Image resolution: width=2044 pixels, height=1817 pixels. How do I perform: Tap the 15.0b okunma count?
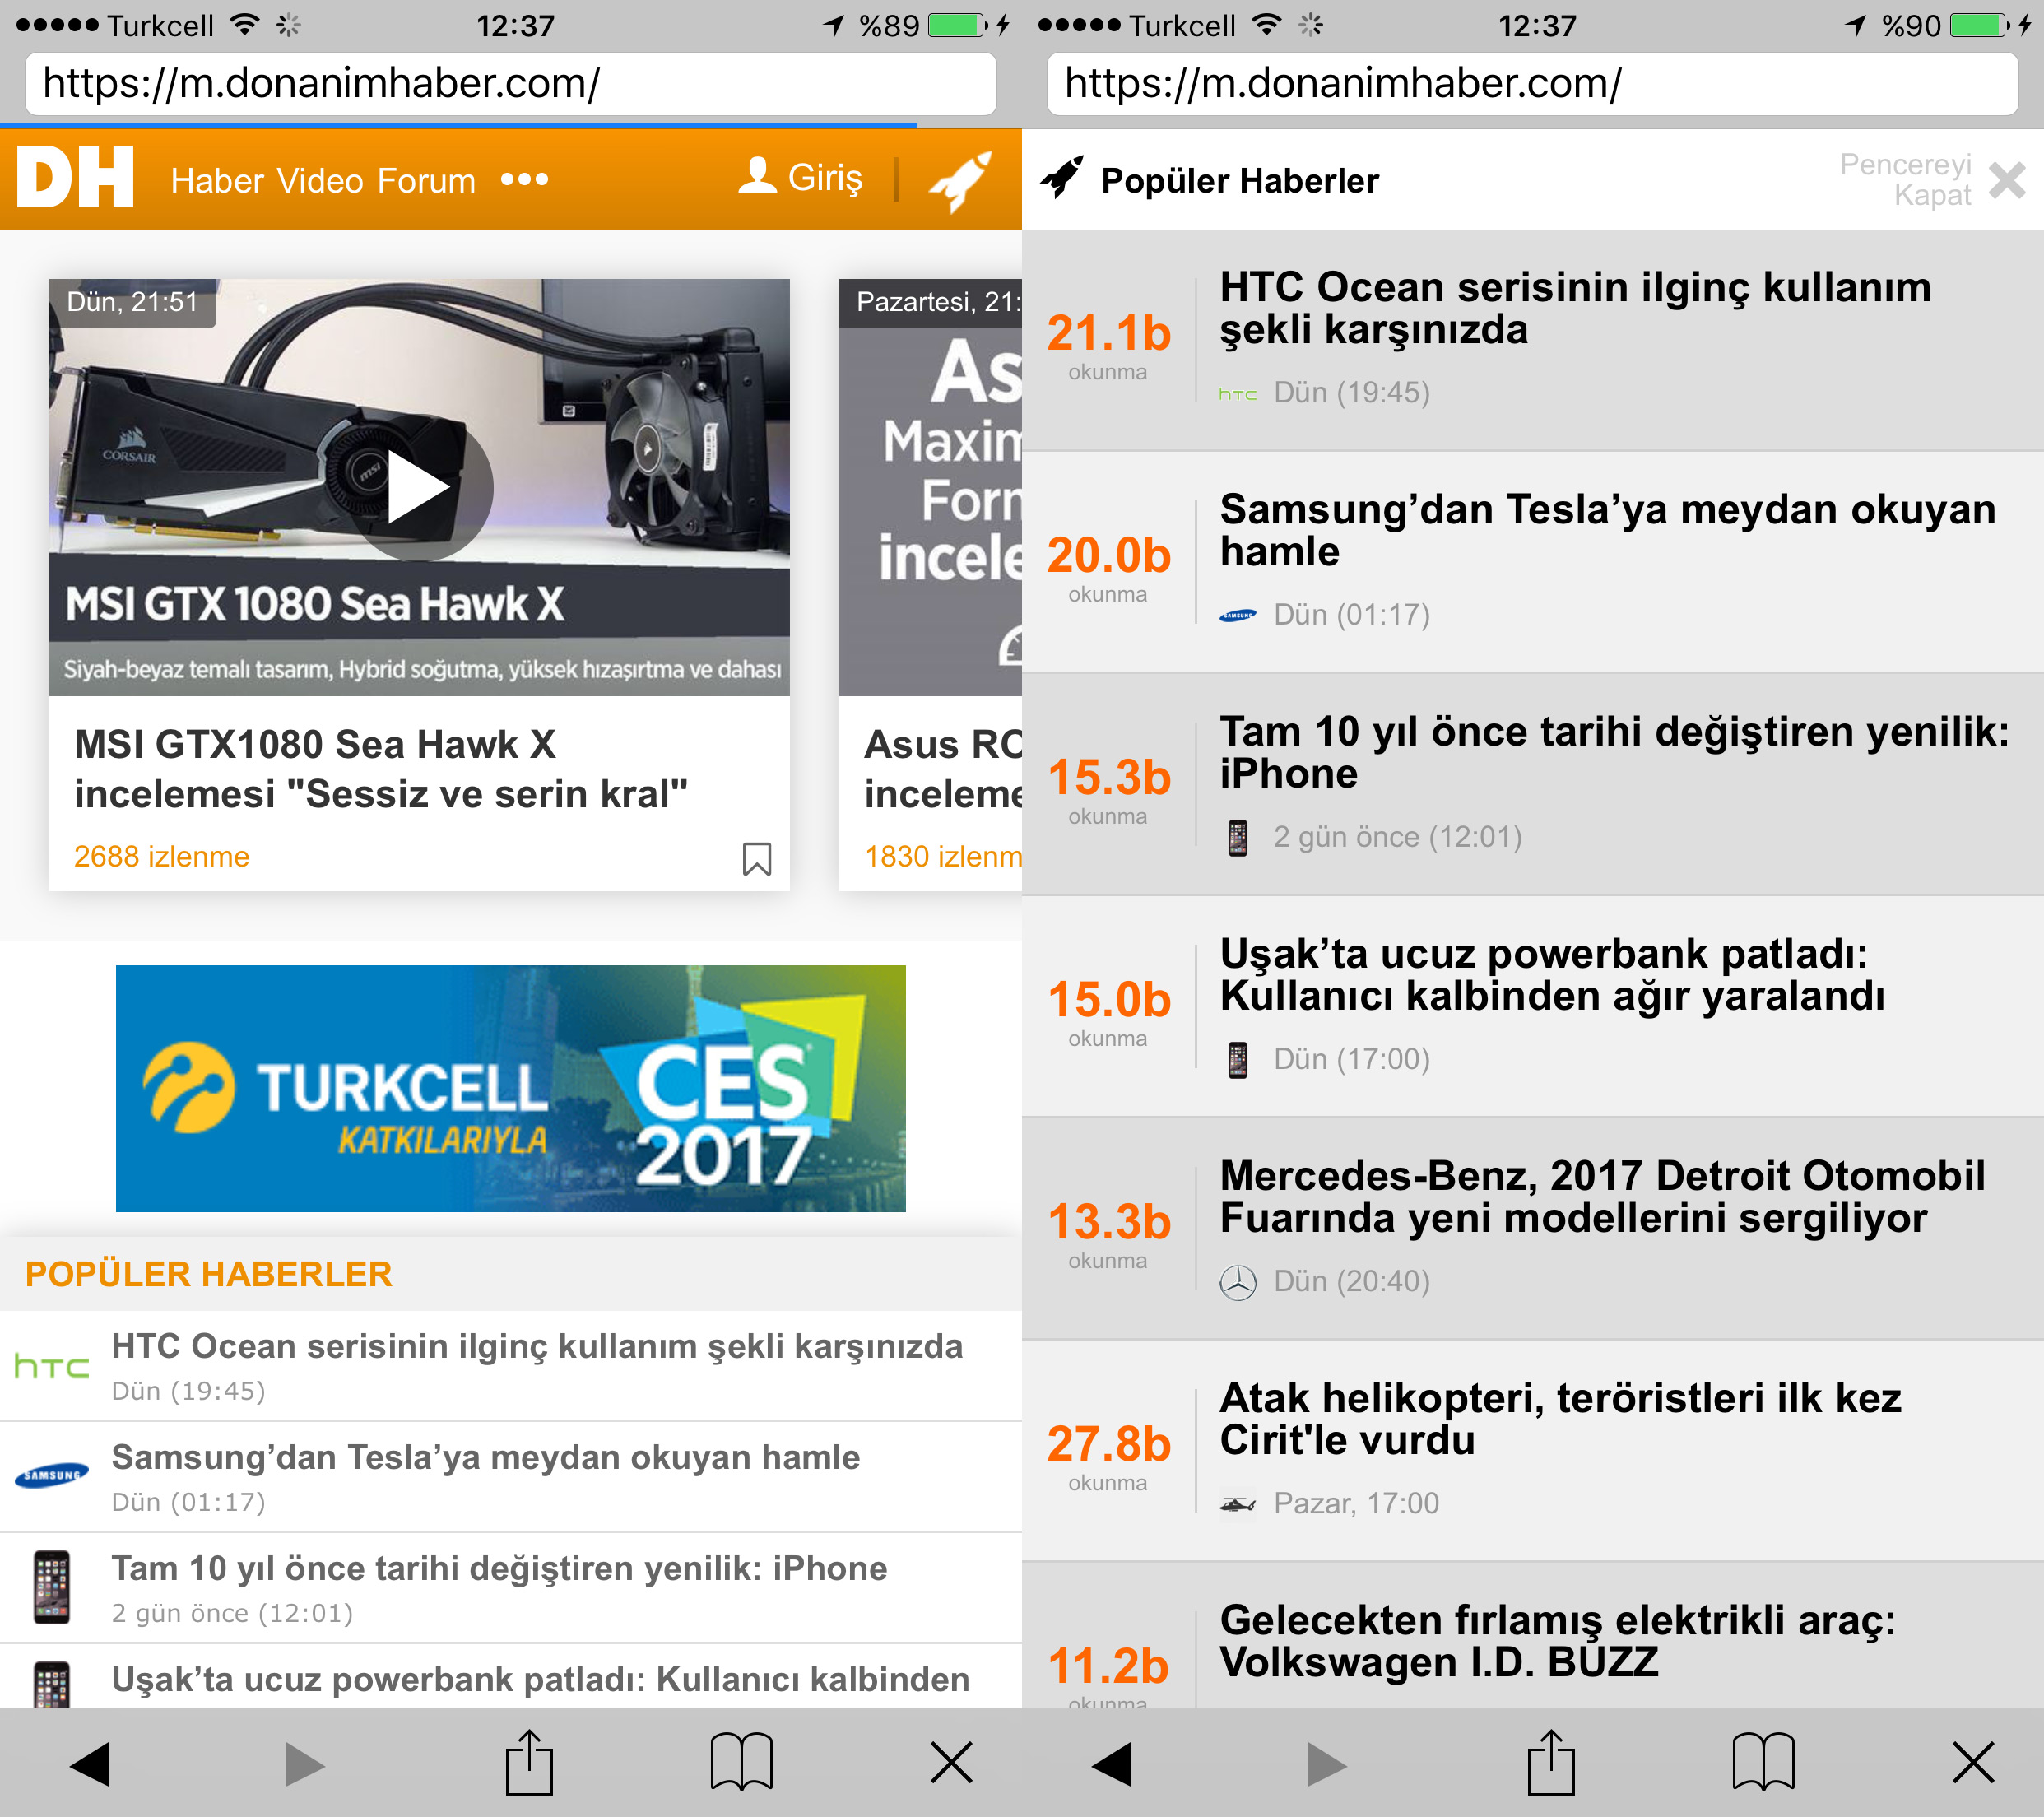[x=1108, y=1011]
